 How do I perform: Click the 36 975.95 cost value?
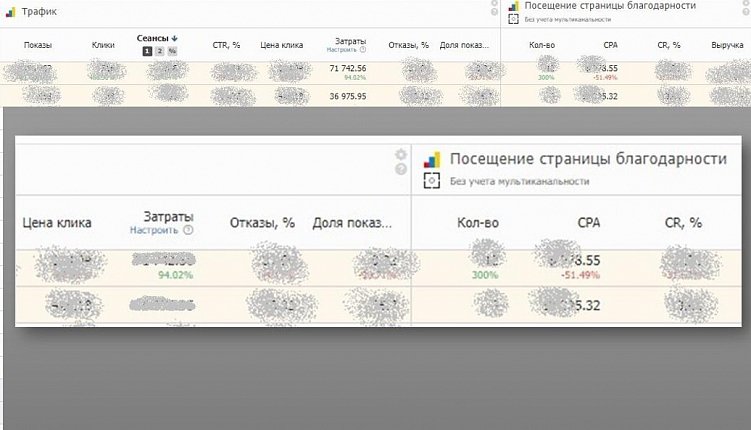pos(348,96)
